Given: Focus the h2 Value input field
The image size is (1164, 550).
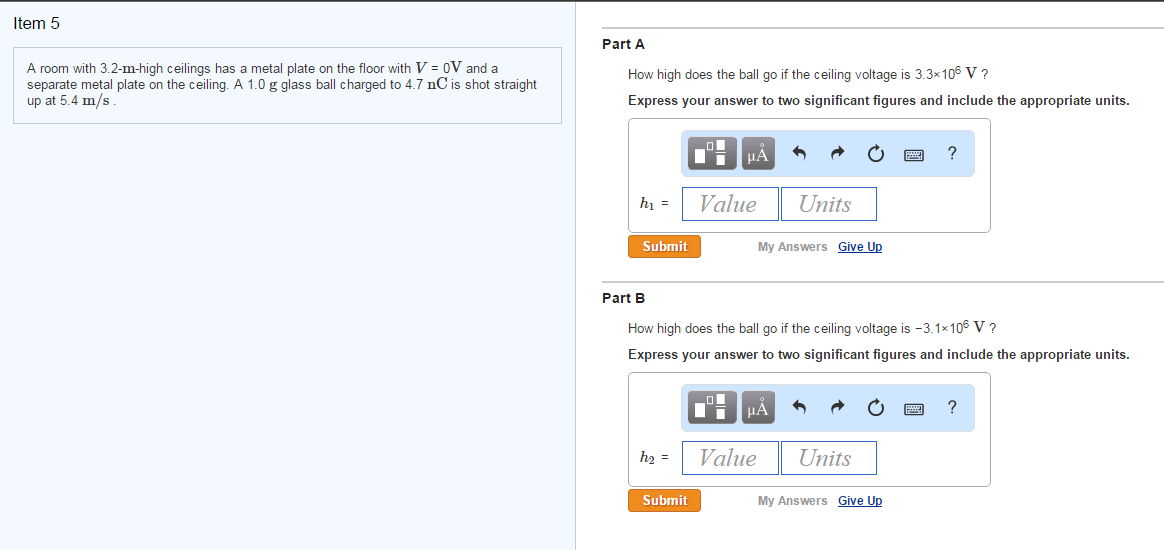Looking at the screenshot, I should click(x=730, y=458).
